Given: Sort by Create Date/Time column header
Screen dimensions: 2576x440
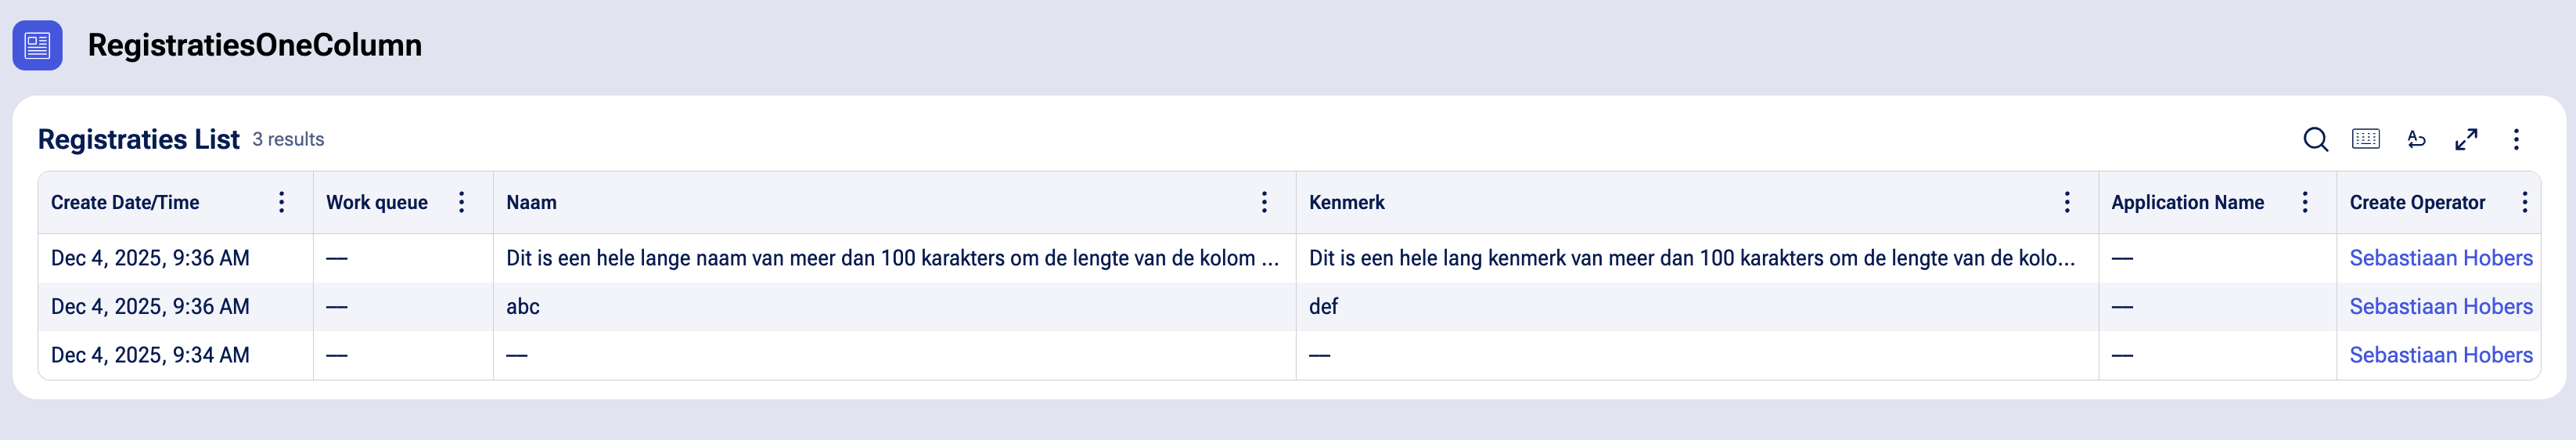Looking at the screenshot, I should (x=125, y=202).
